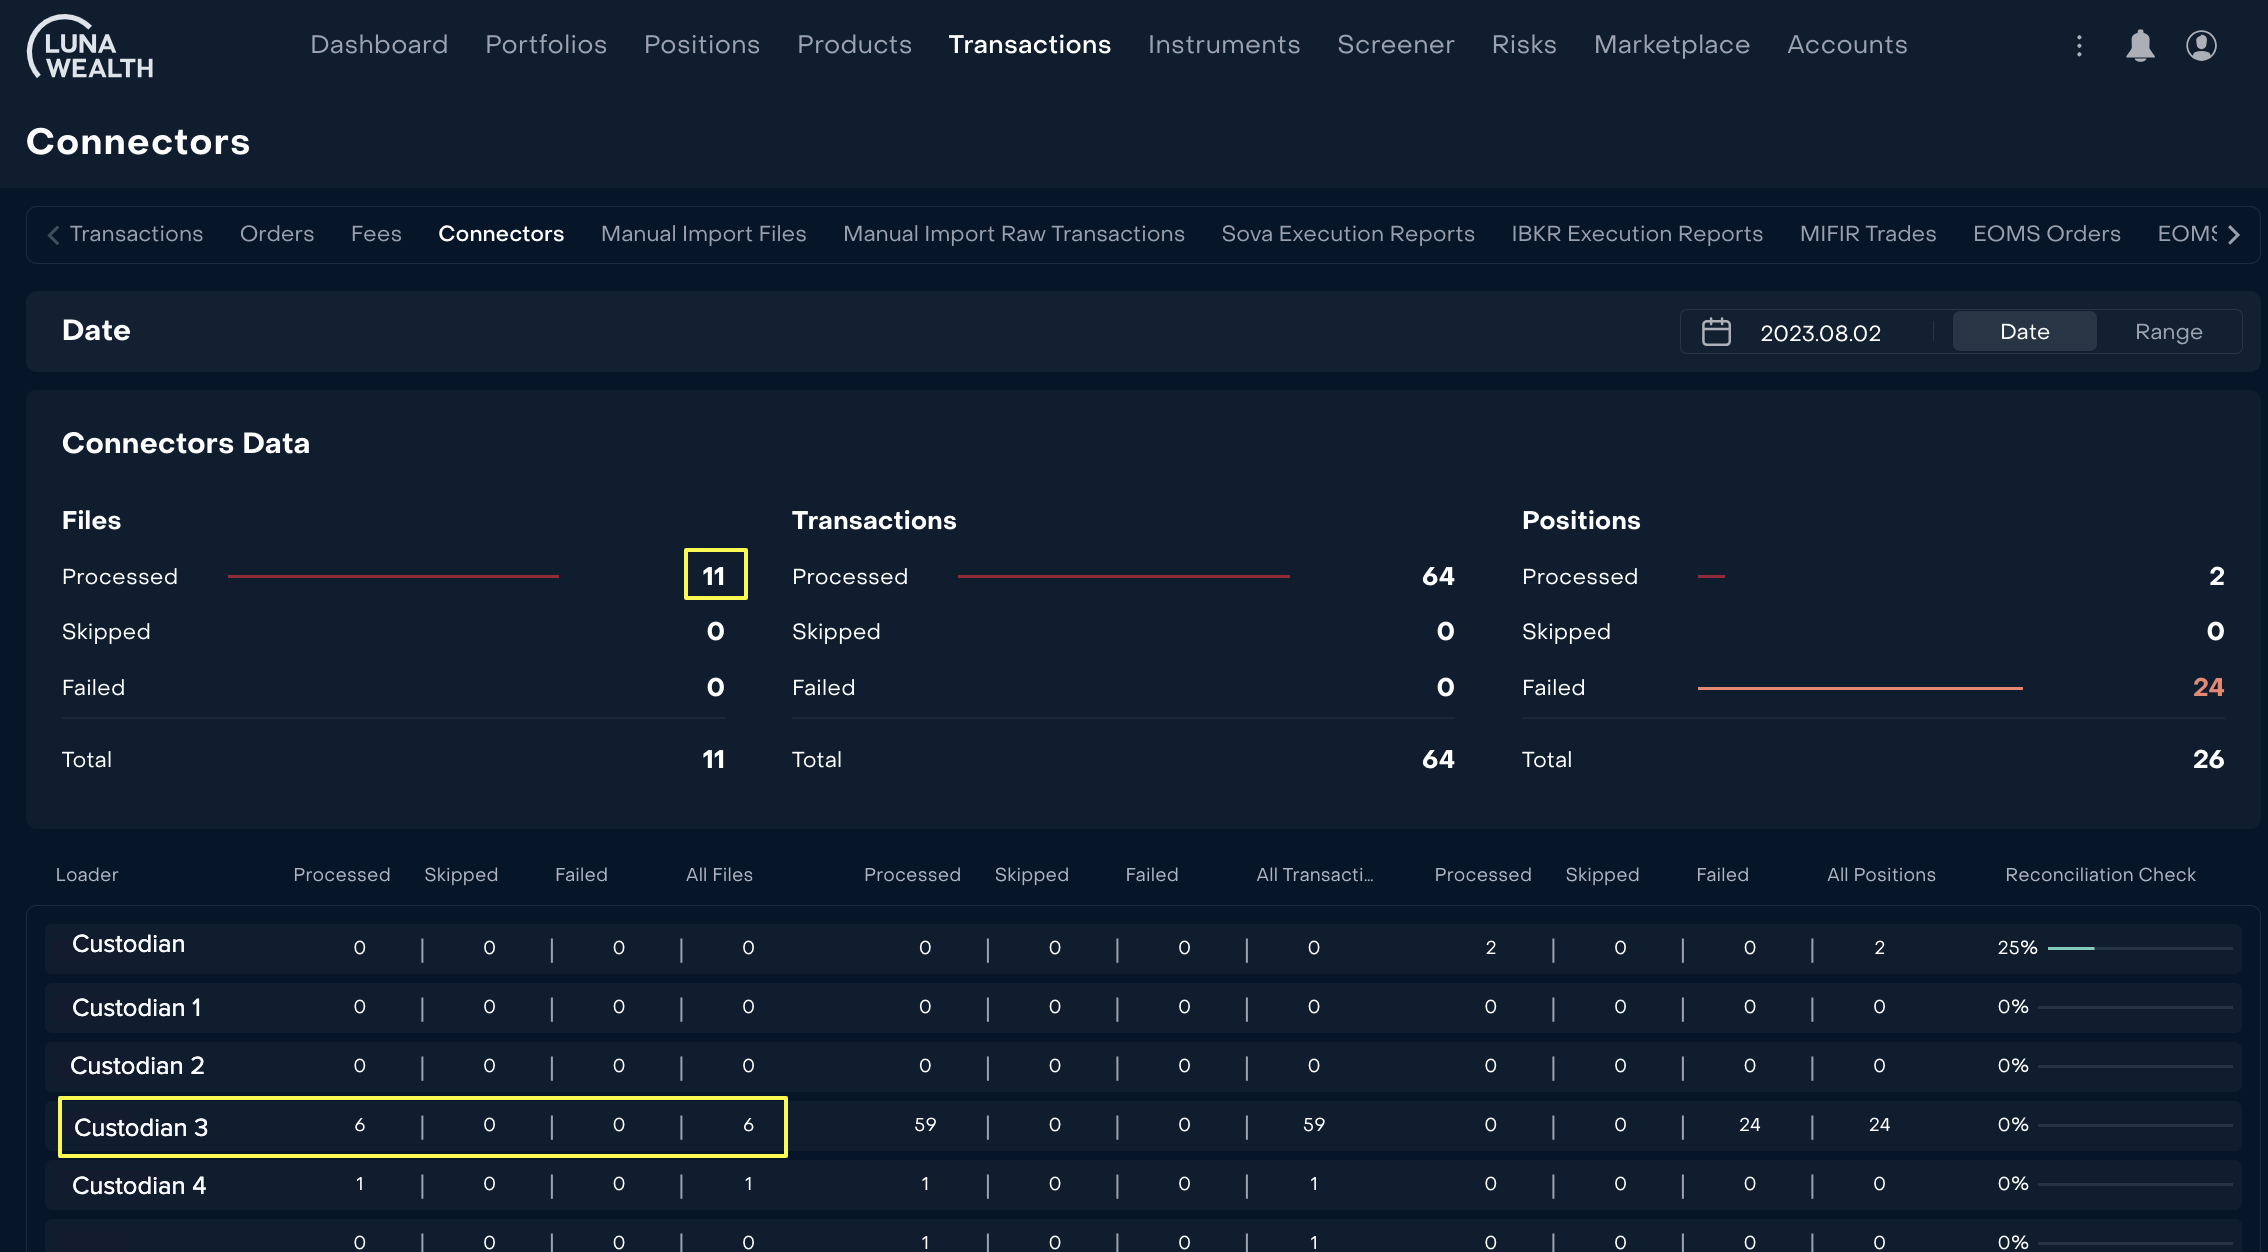Open Portfolios in top navigation
The image size is (2268, 1252).
click(x=546, y=45)
